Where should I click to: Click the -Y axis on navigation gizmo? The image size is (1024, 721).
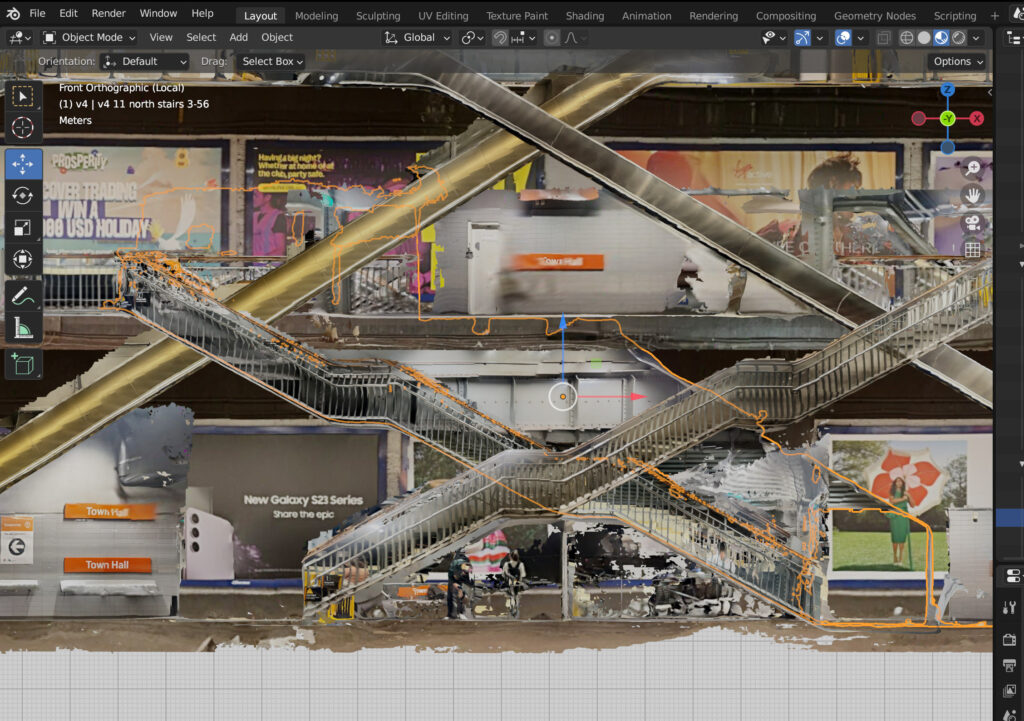[x=948, y=118]
